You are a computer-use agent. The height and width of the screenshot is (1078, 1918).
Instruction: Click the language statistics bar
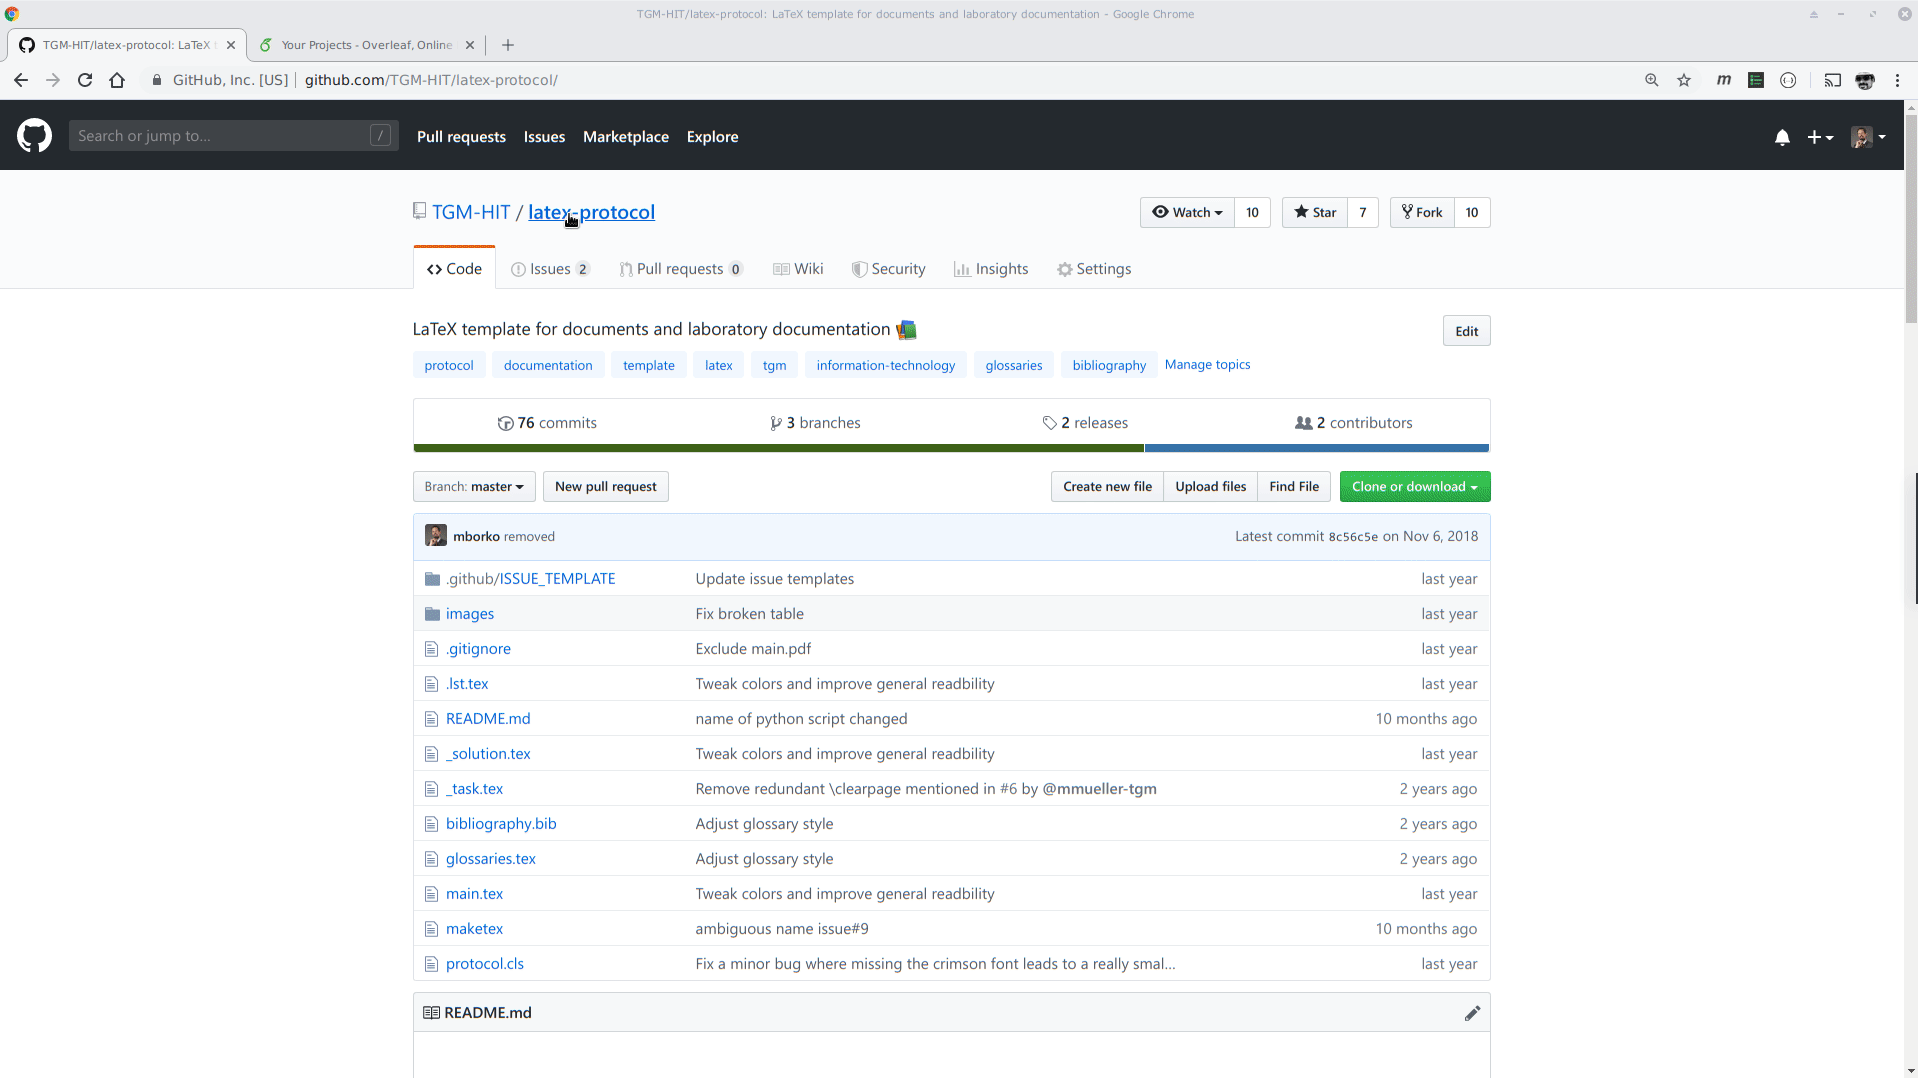click(x=950, y=448)
